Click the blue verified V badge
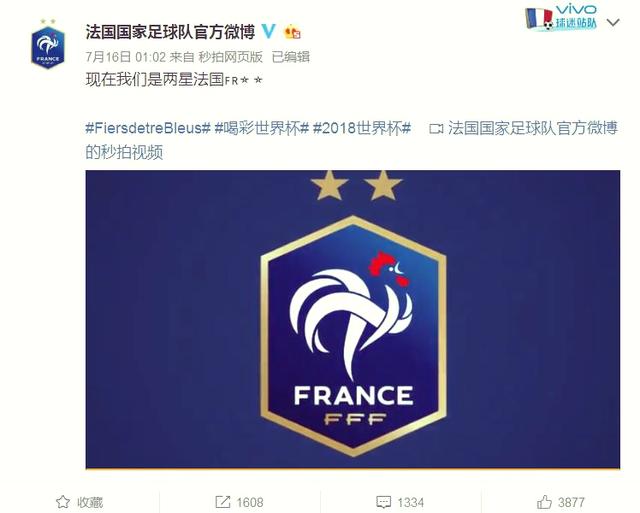 269,31
